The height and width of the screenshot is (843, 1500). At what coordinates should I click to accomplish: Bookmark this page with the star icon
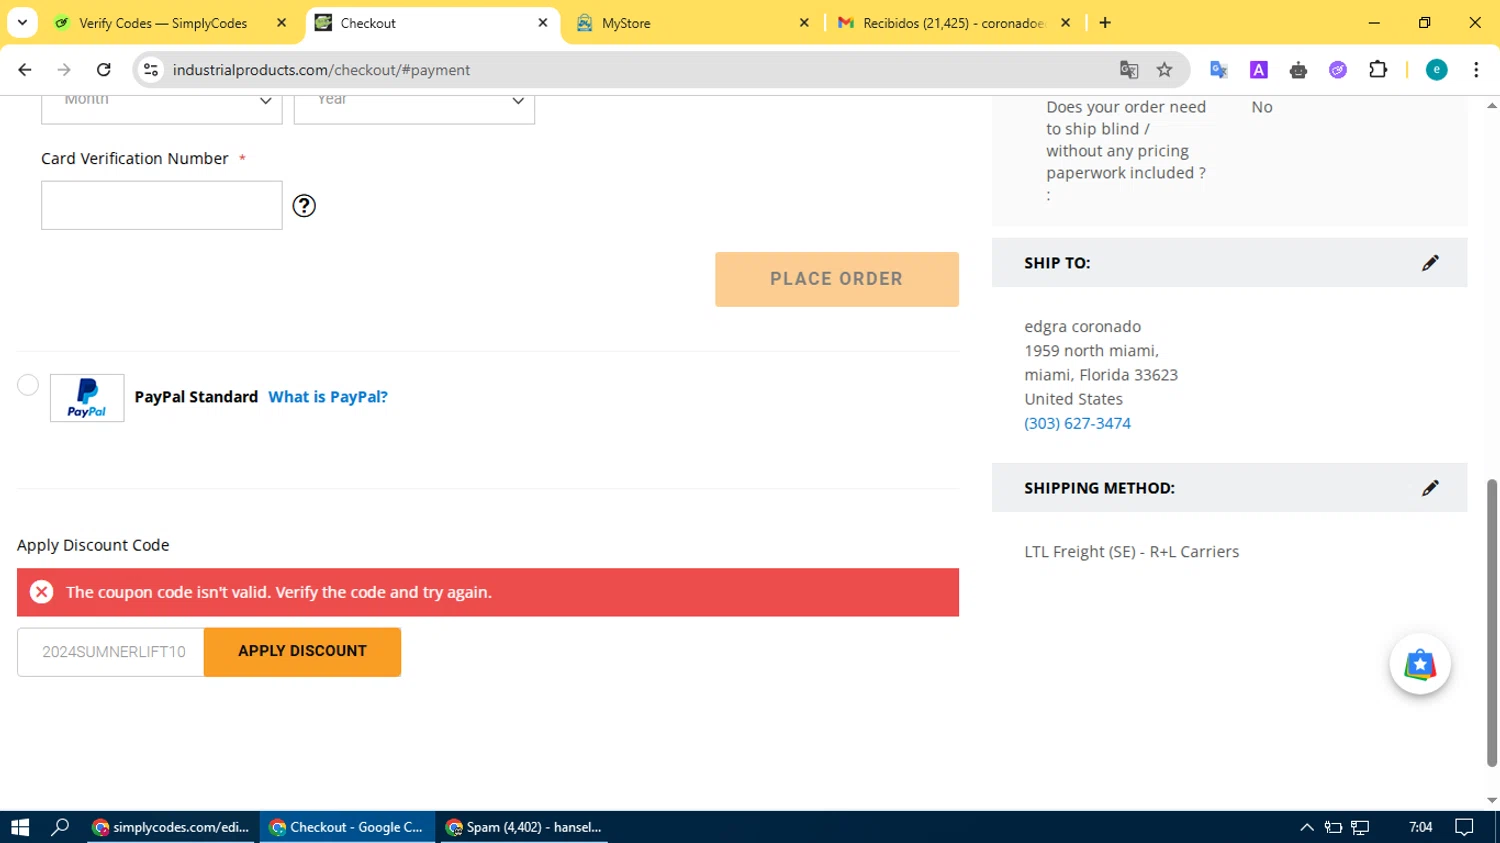(1164, 70)
